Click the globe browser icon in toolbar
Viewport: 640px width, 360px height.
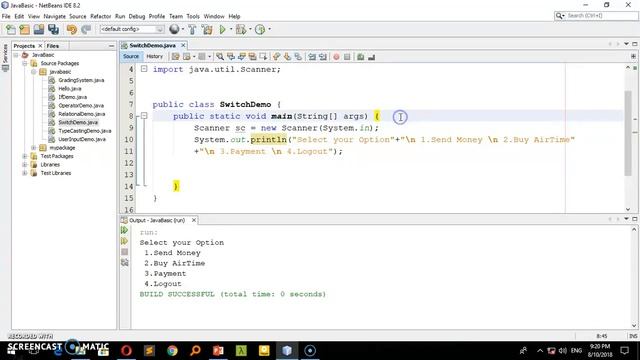[174, 29]
